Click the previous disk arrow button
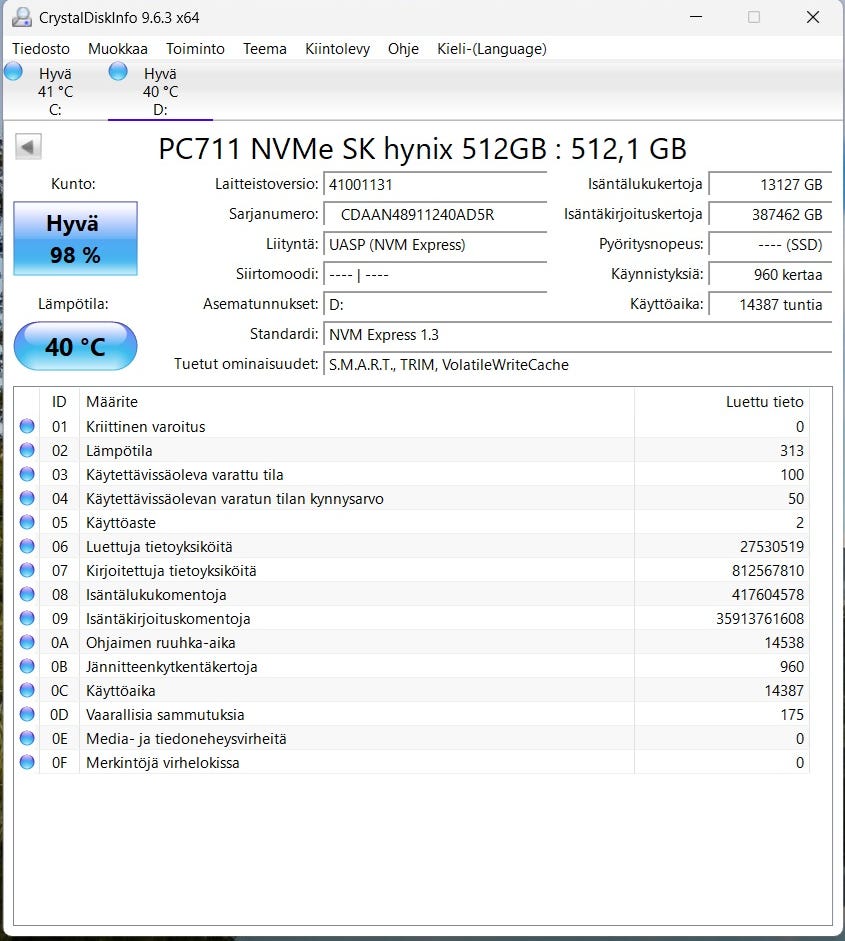 [28, 146]
